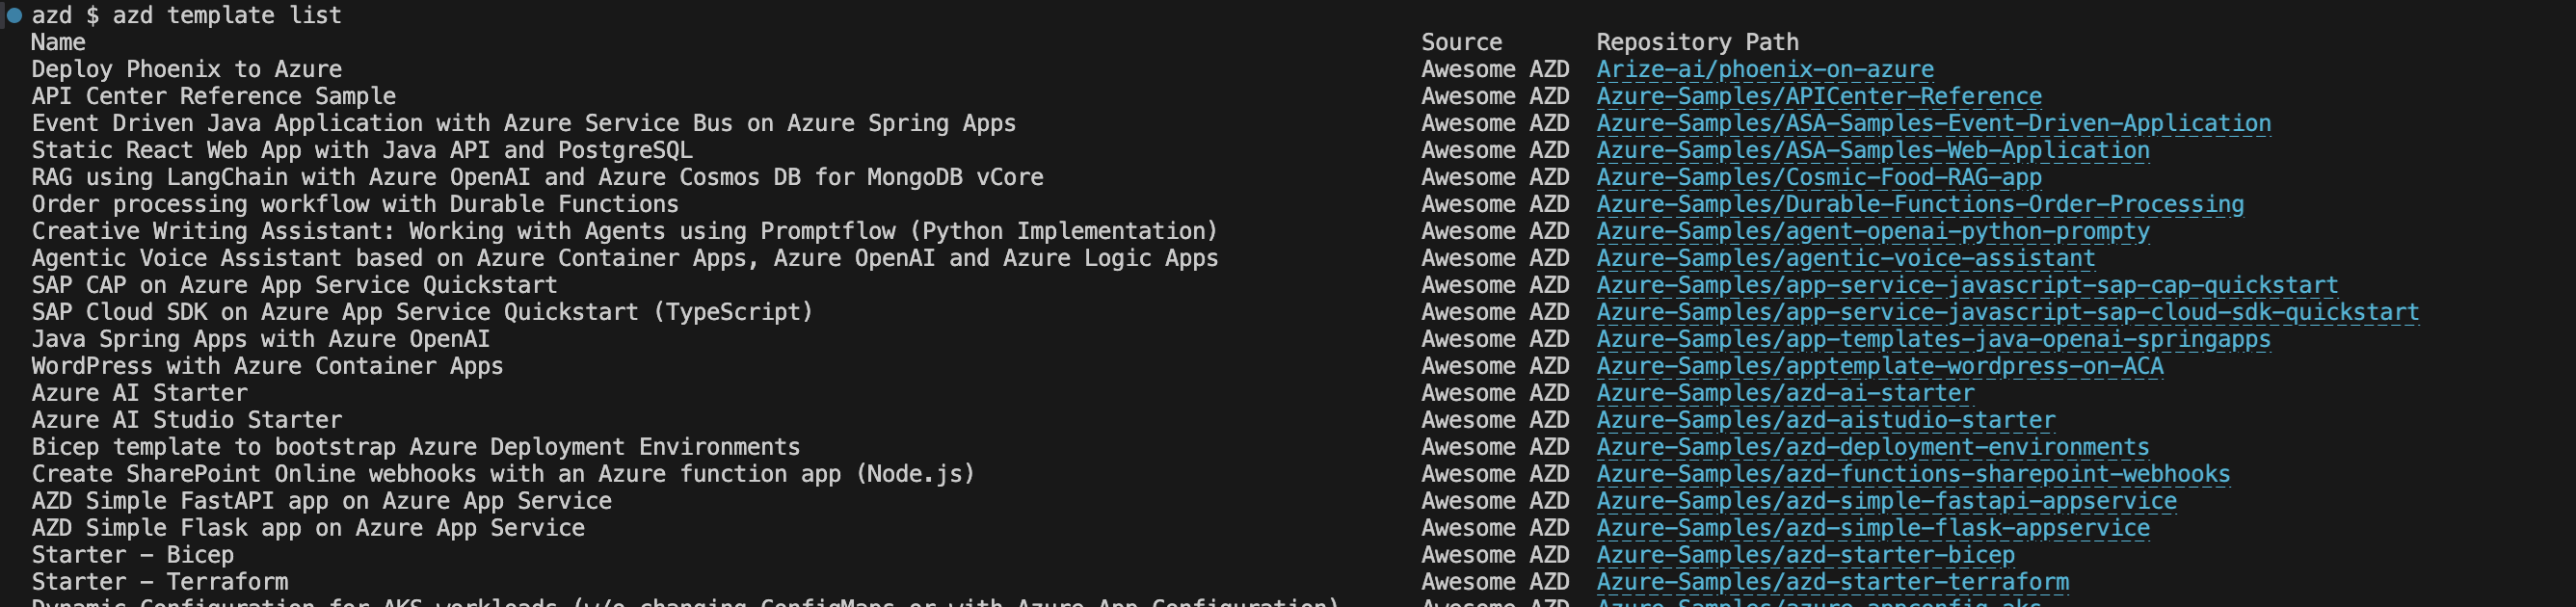Select 'Creative Writing Assistant' row name

(625, 231)
